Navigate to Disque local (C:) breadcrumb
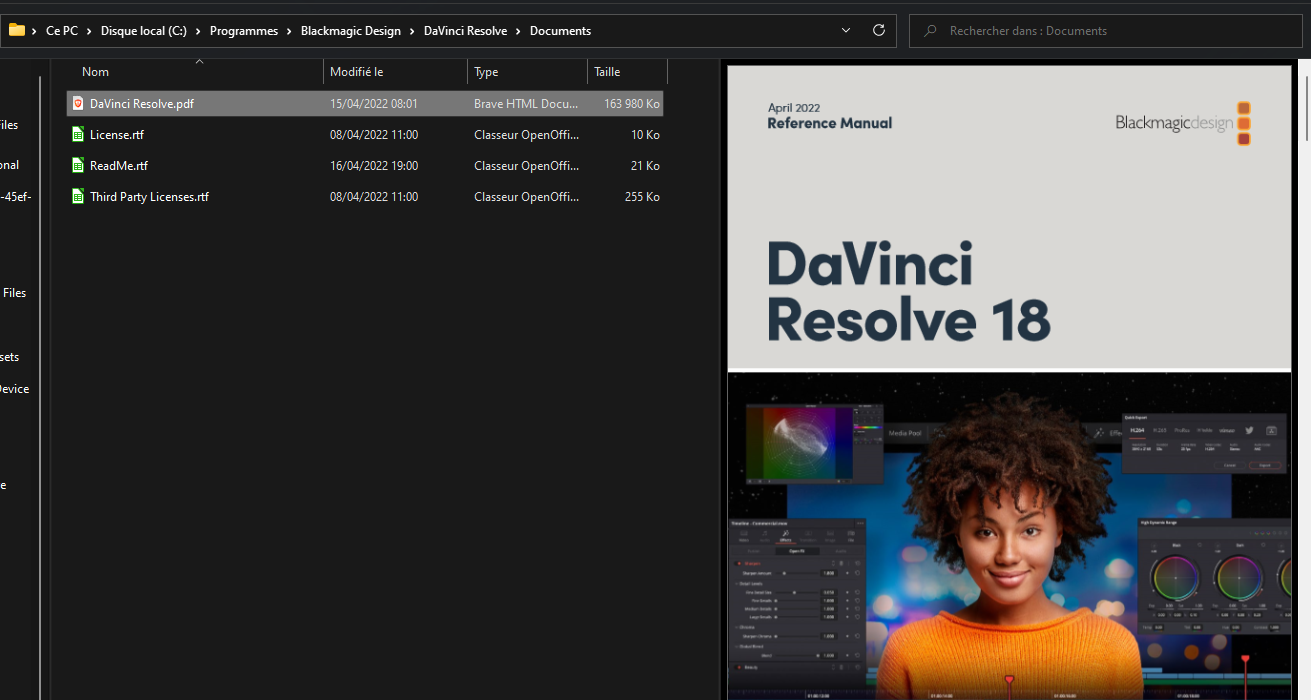This screenshot has height=700, width=1311. click(144, 31)
